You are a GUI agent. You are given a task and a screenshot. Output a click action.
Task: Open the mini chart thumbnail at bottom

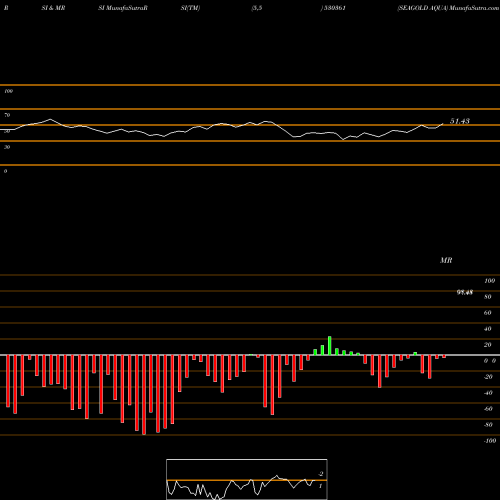(247, 479)
